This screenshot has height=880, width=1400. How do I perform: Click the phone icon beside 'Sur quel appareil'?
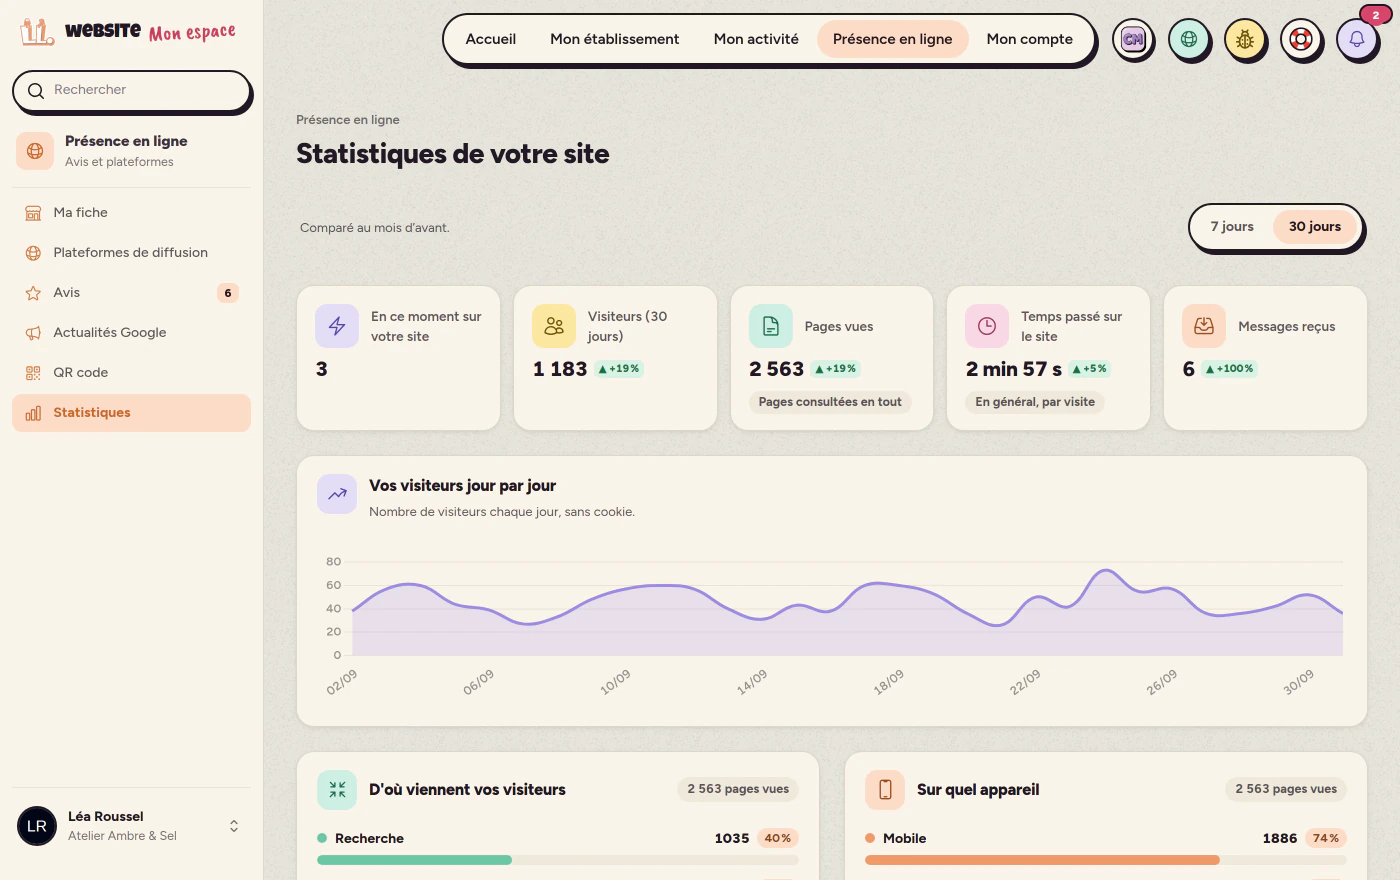tap(885, 790)
